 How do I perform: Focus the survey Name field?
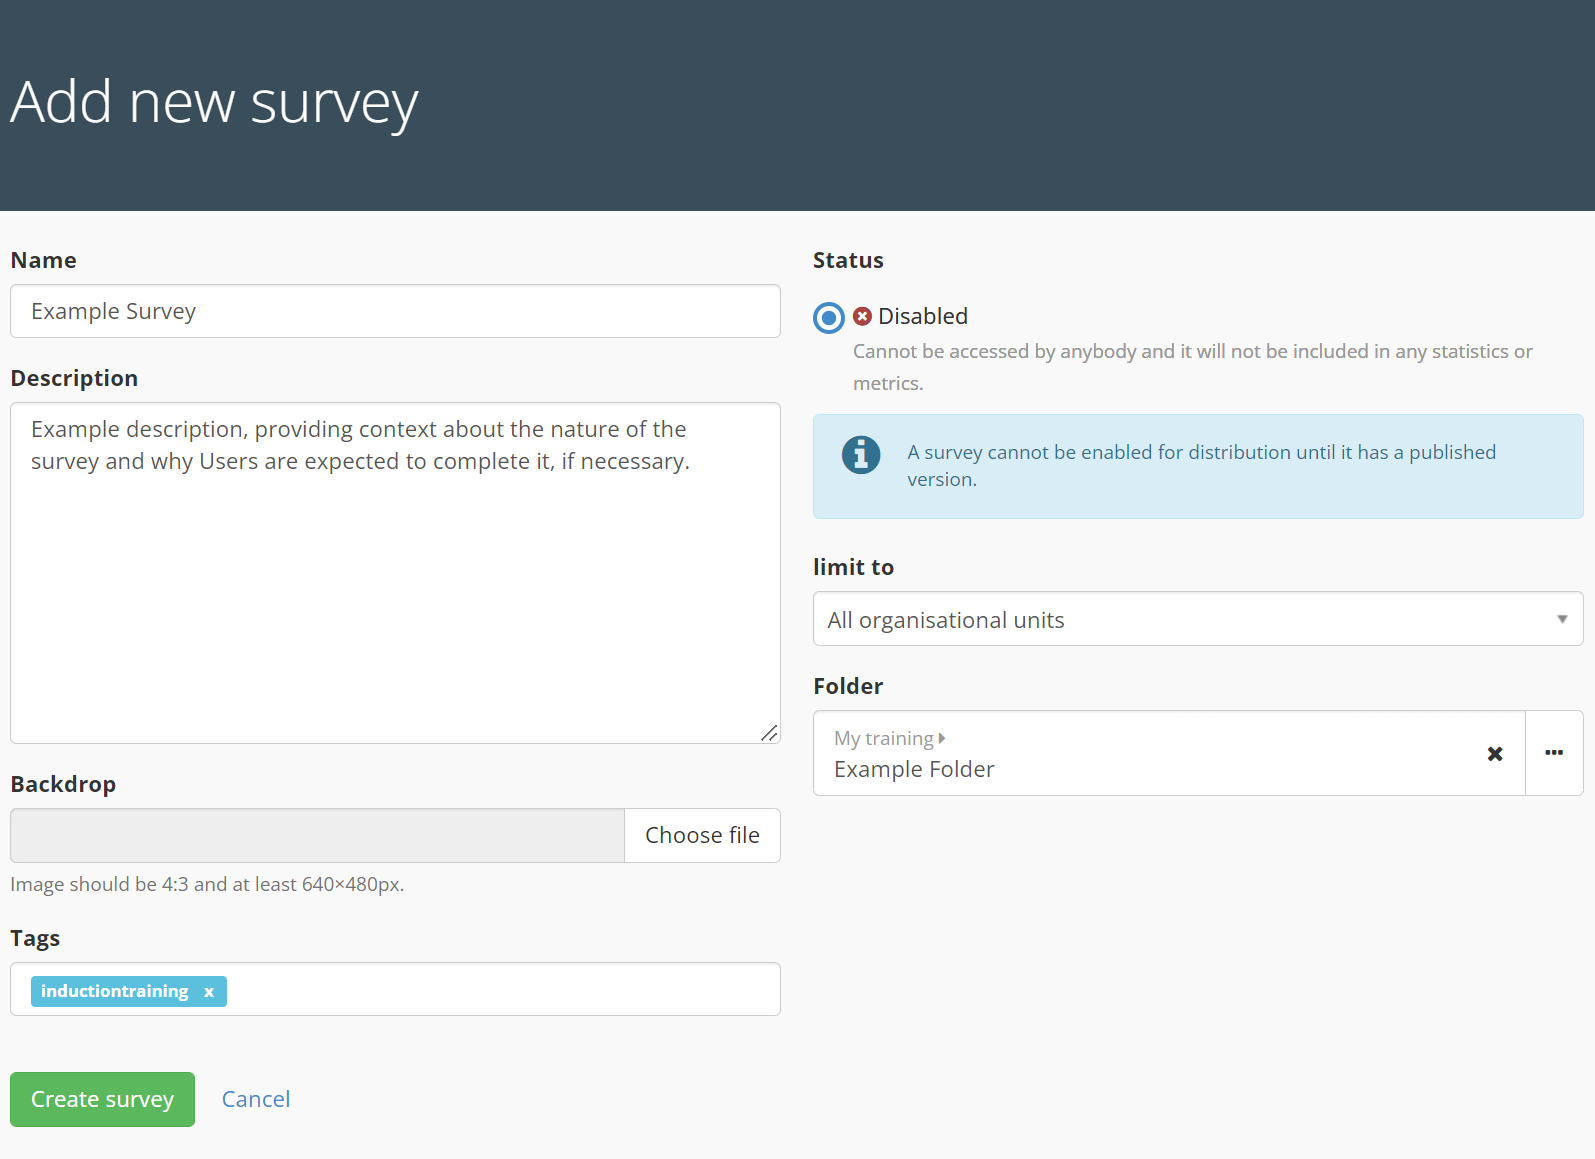tap(395, 311)
